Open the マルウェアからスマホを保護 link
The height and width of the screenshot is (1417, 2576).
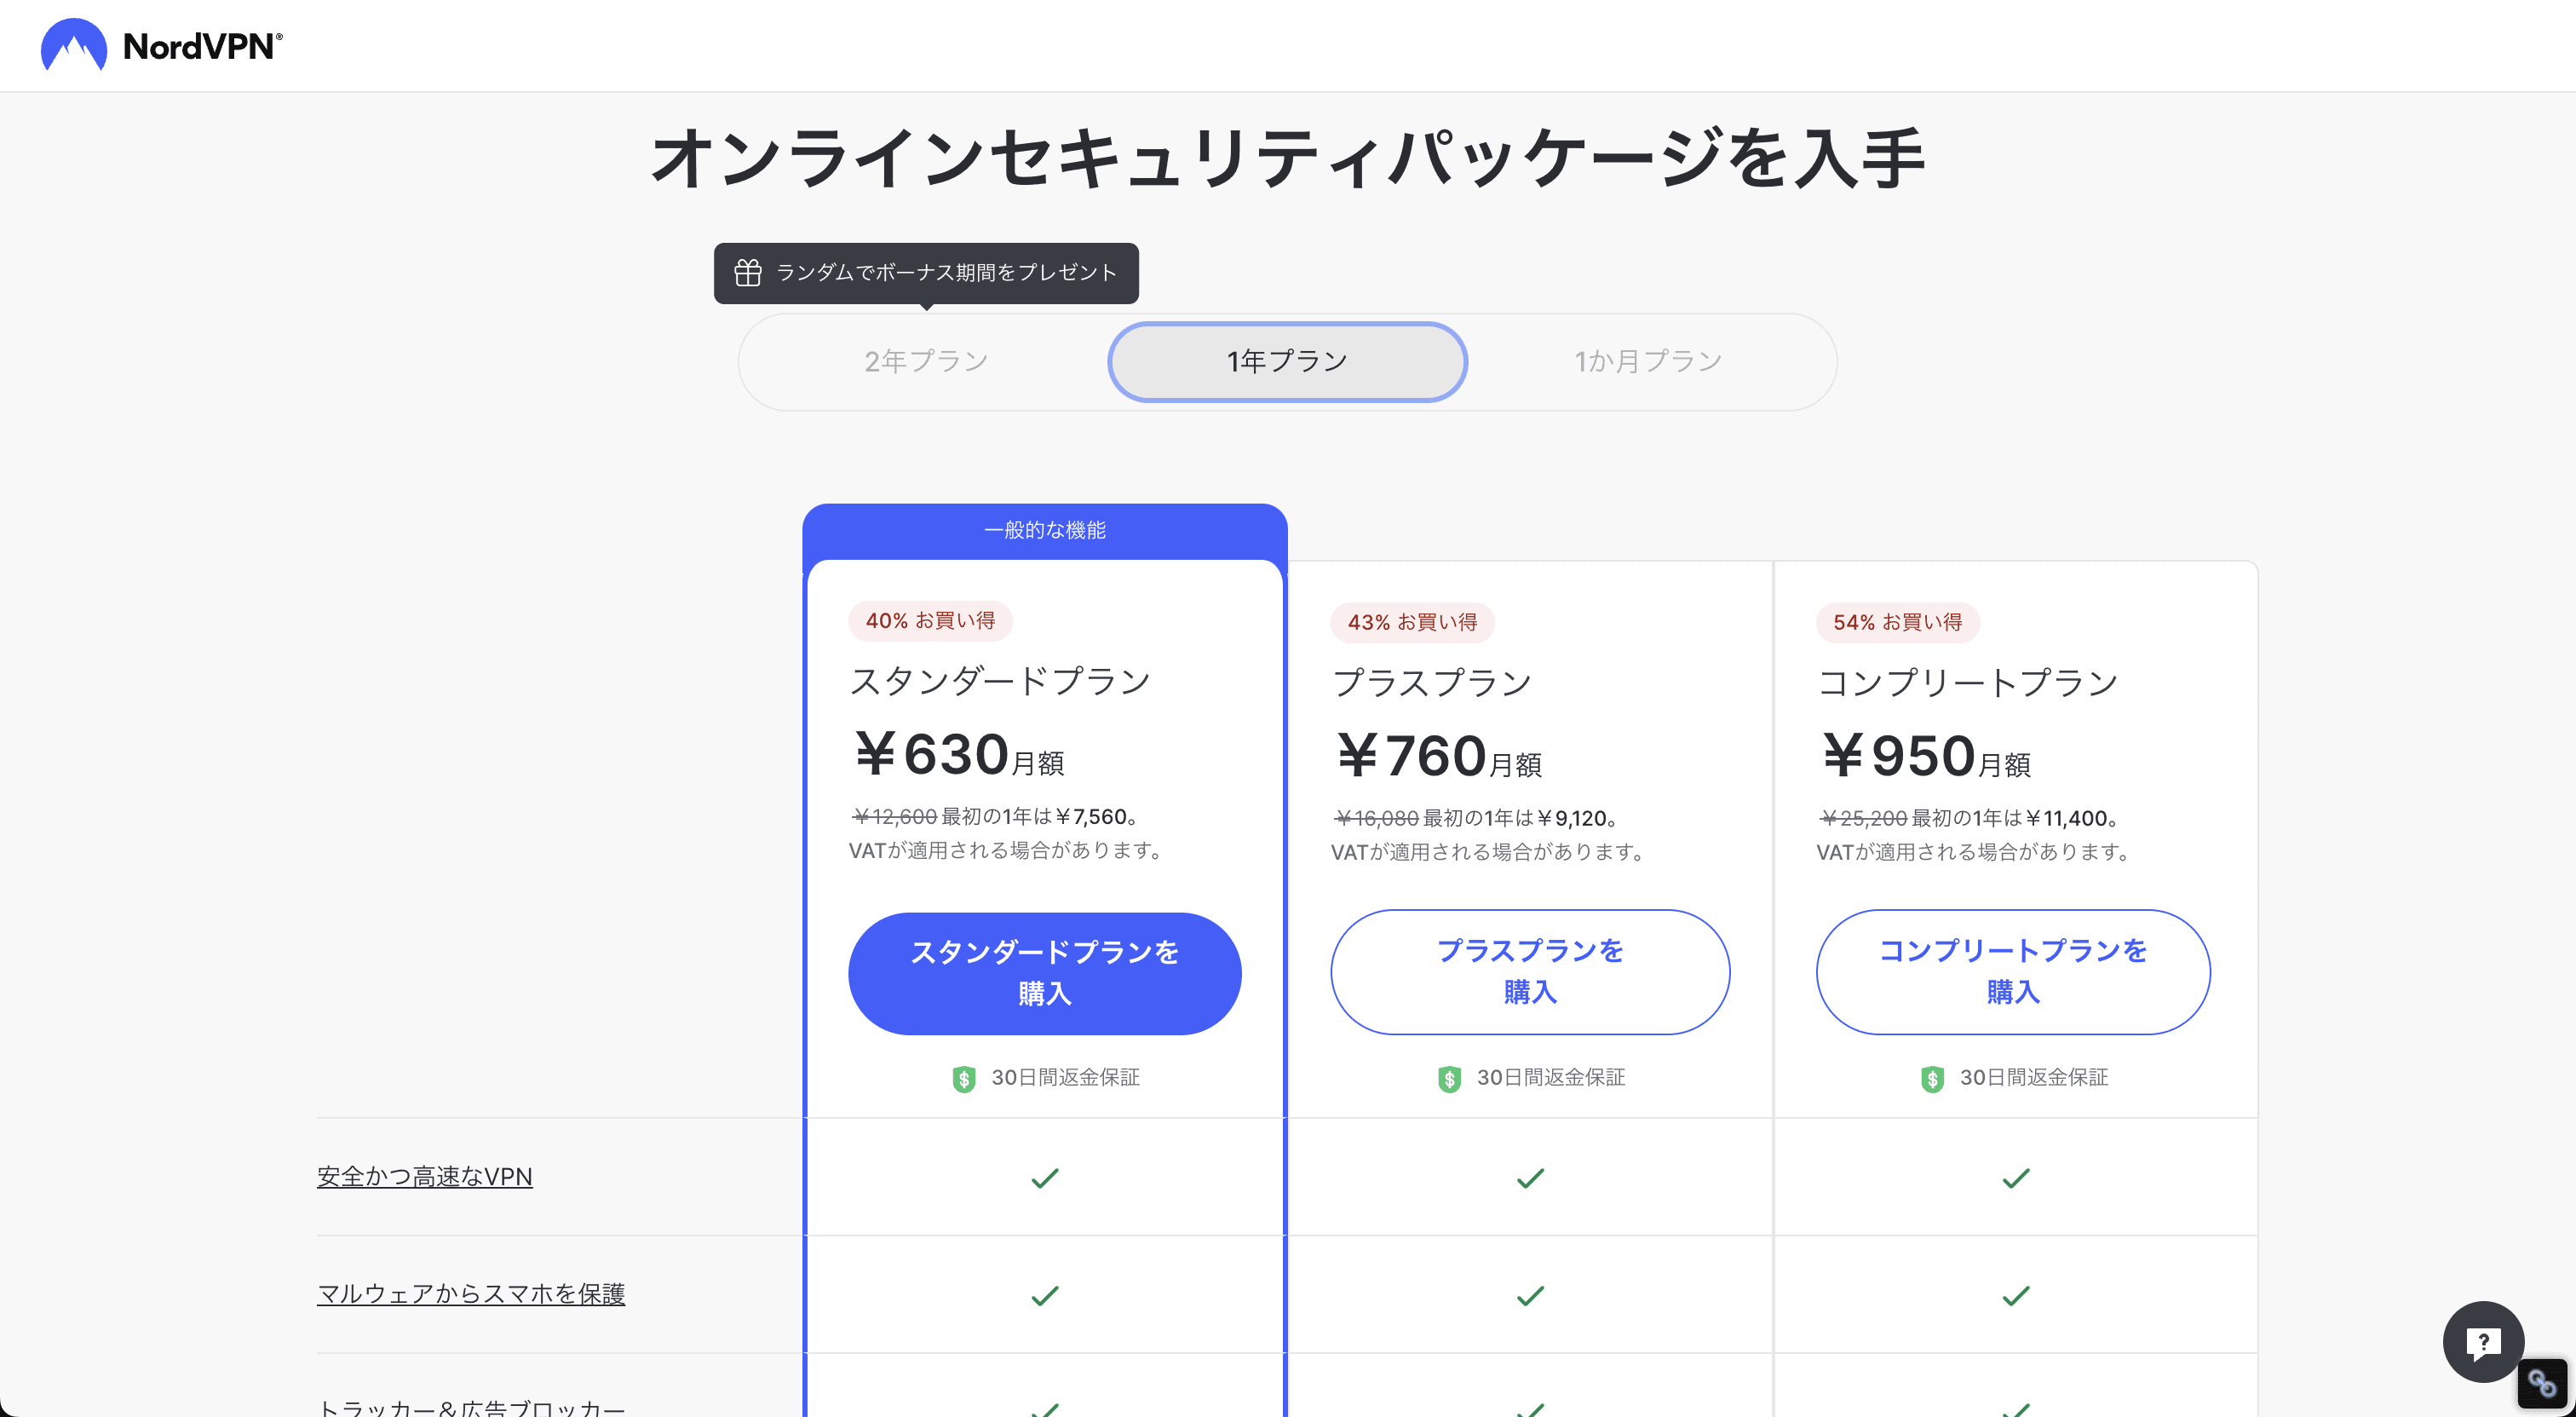(x=471, y=1293)
